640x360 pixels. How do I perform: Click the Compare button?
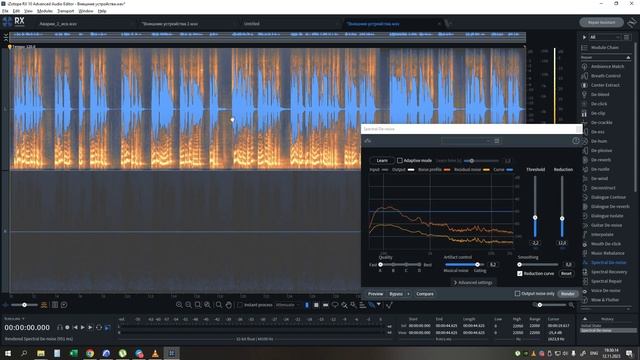pos(425,294)
